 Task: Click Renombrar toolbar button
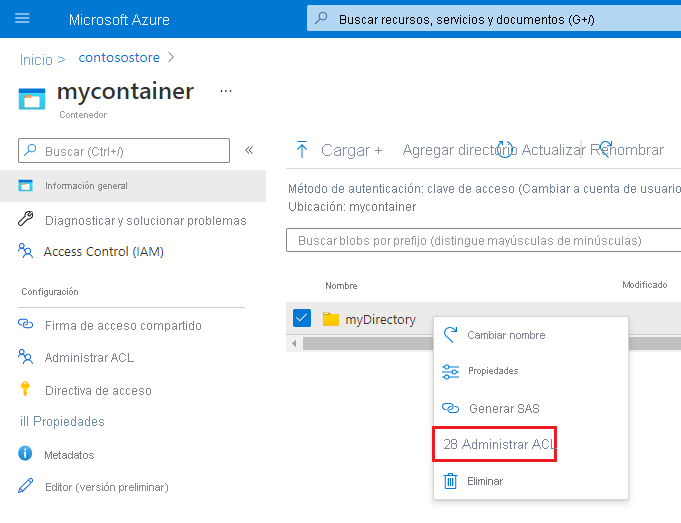pyautogui.click(x=627, y=150)
